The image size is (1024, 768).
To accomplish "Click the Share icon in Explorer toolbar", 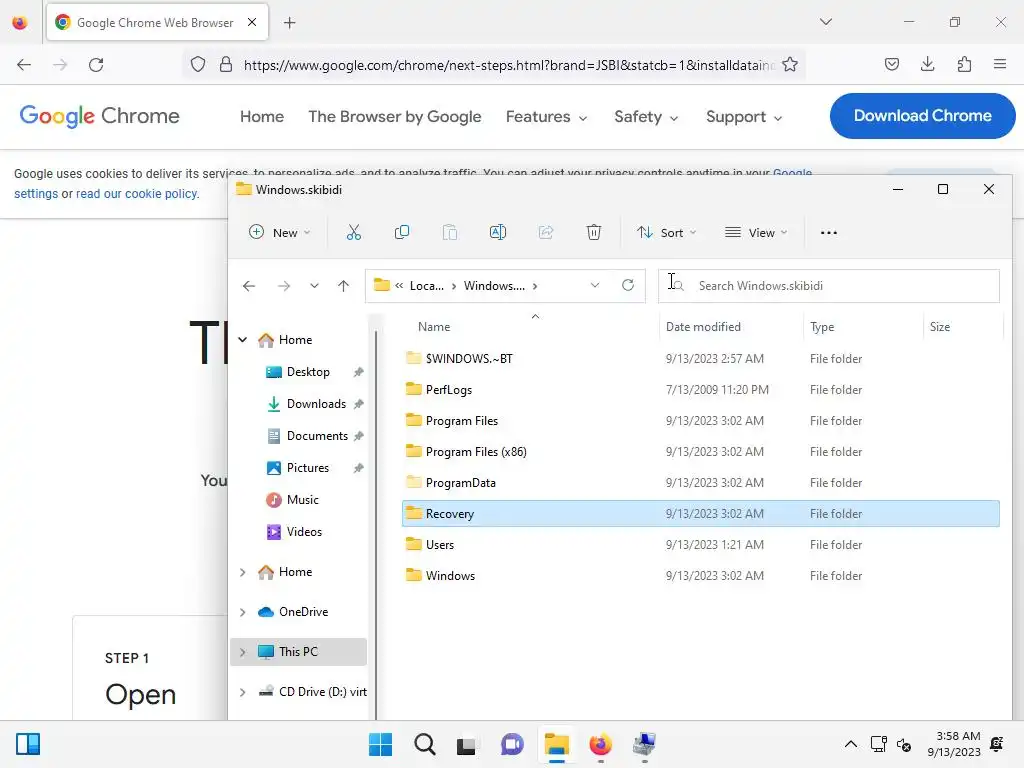I will [x=546, y=232].
